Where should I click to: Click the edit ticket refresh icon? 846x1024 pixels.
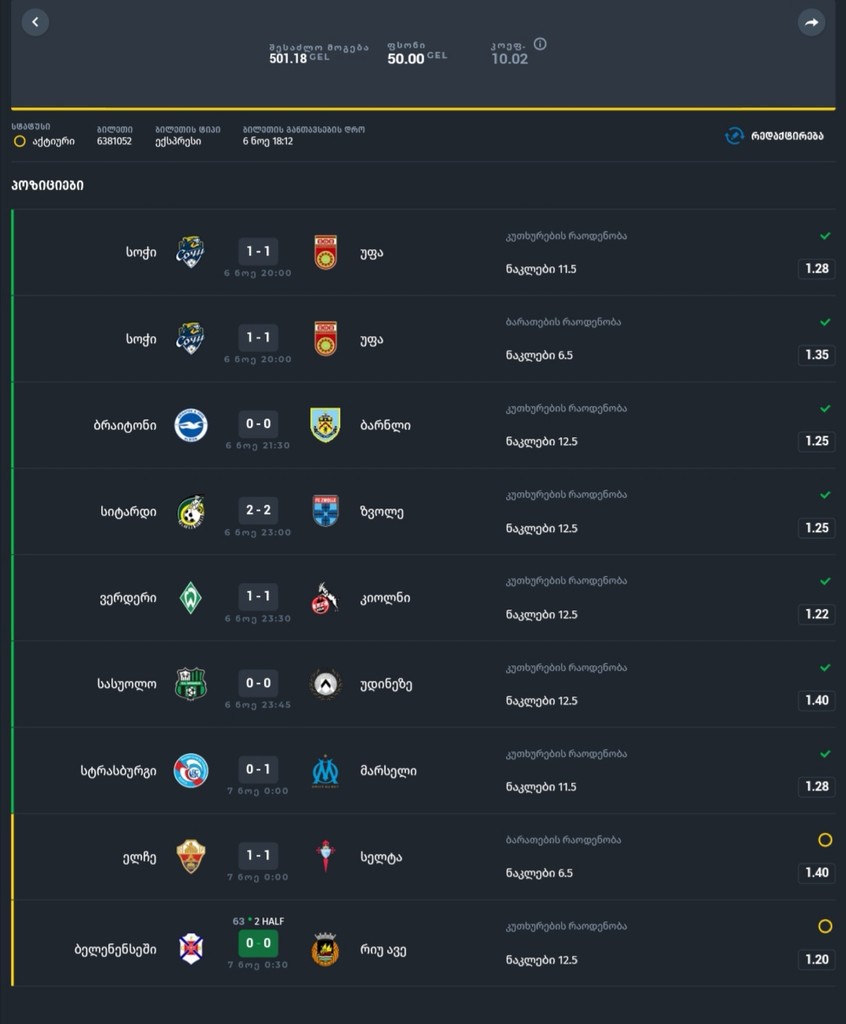(x=734, y=136)
